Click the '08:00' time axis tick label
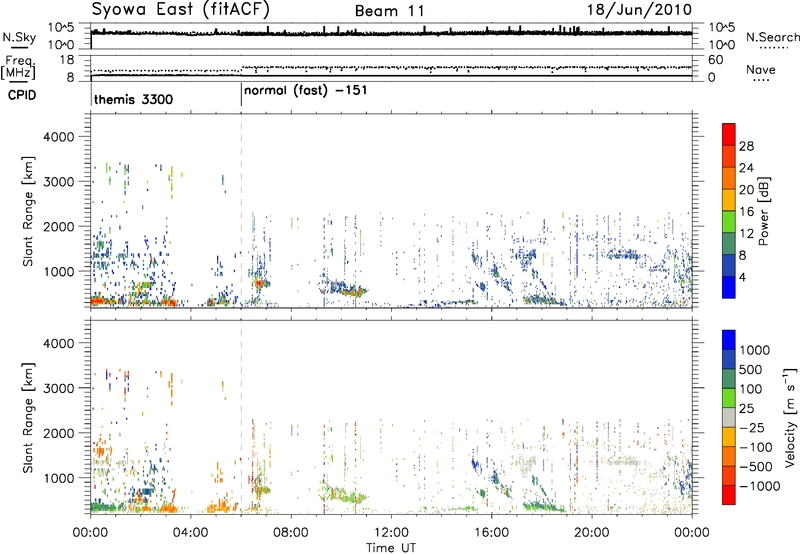800x554 pixels. click(x=291, y=533)
